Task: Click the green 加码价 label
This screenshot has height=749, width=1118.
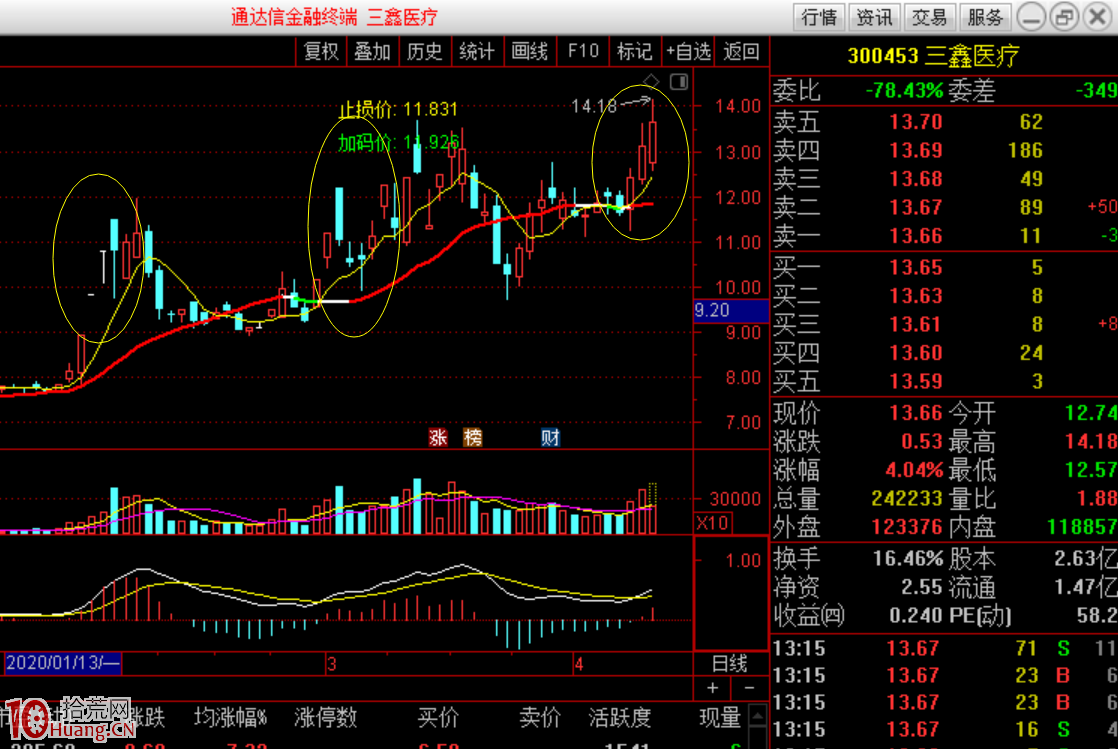Action: coord(398,143)
